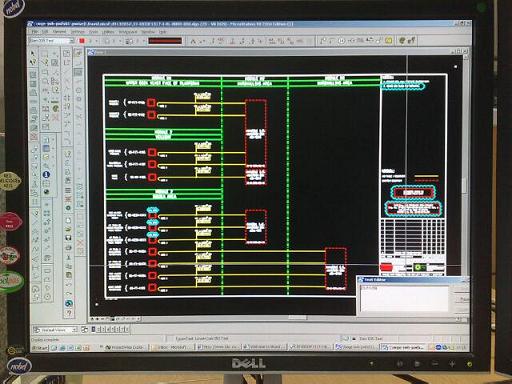The height and width of the screenshot is (384, 512).
Task: Click the Windows Start button
Action: click(x=40, y=348)
